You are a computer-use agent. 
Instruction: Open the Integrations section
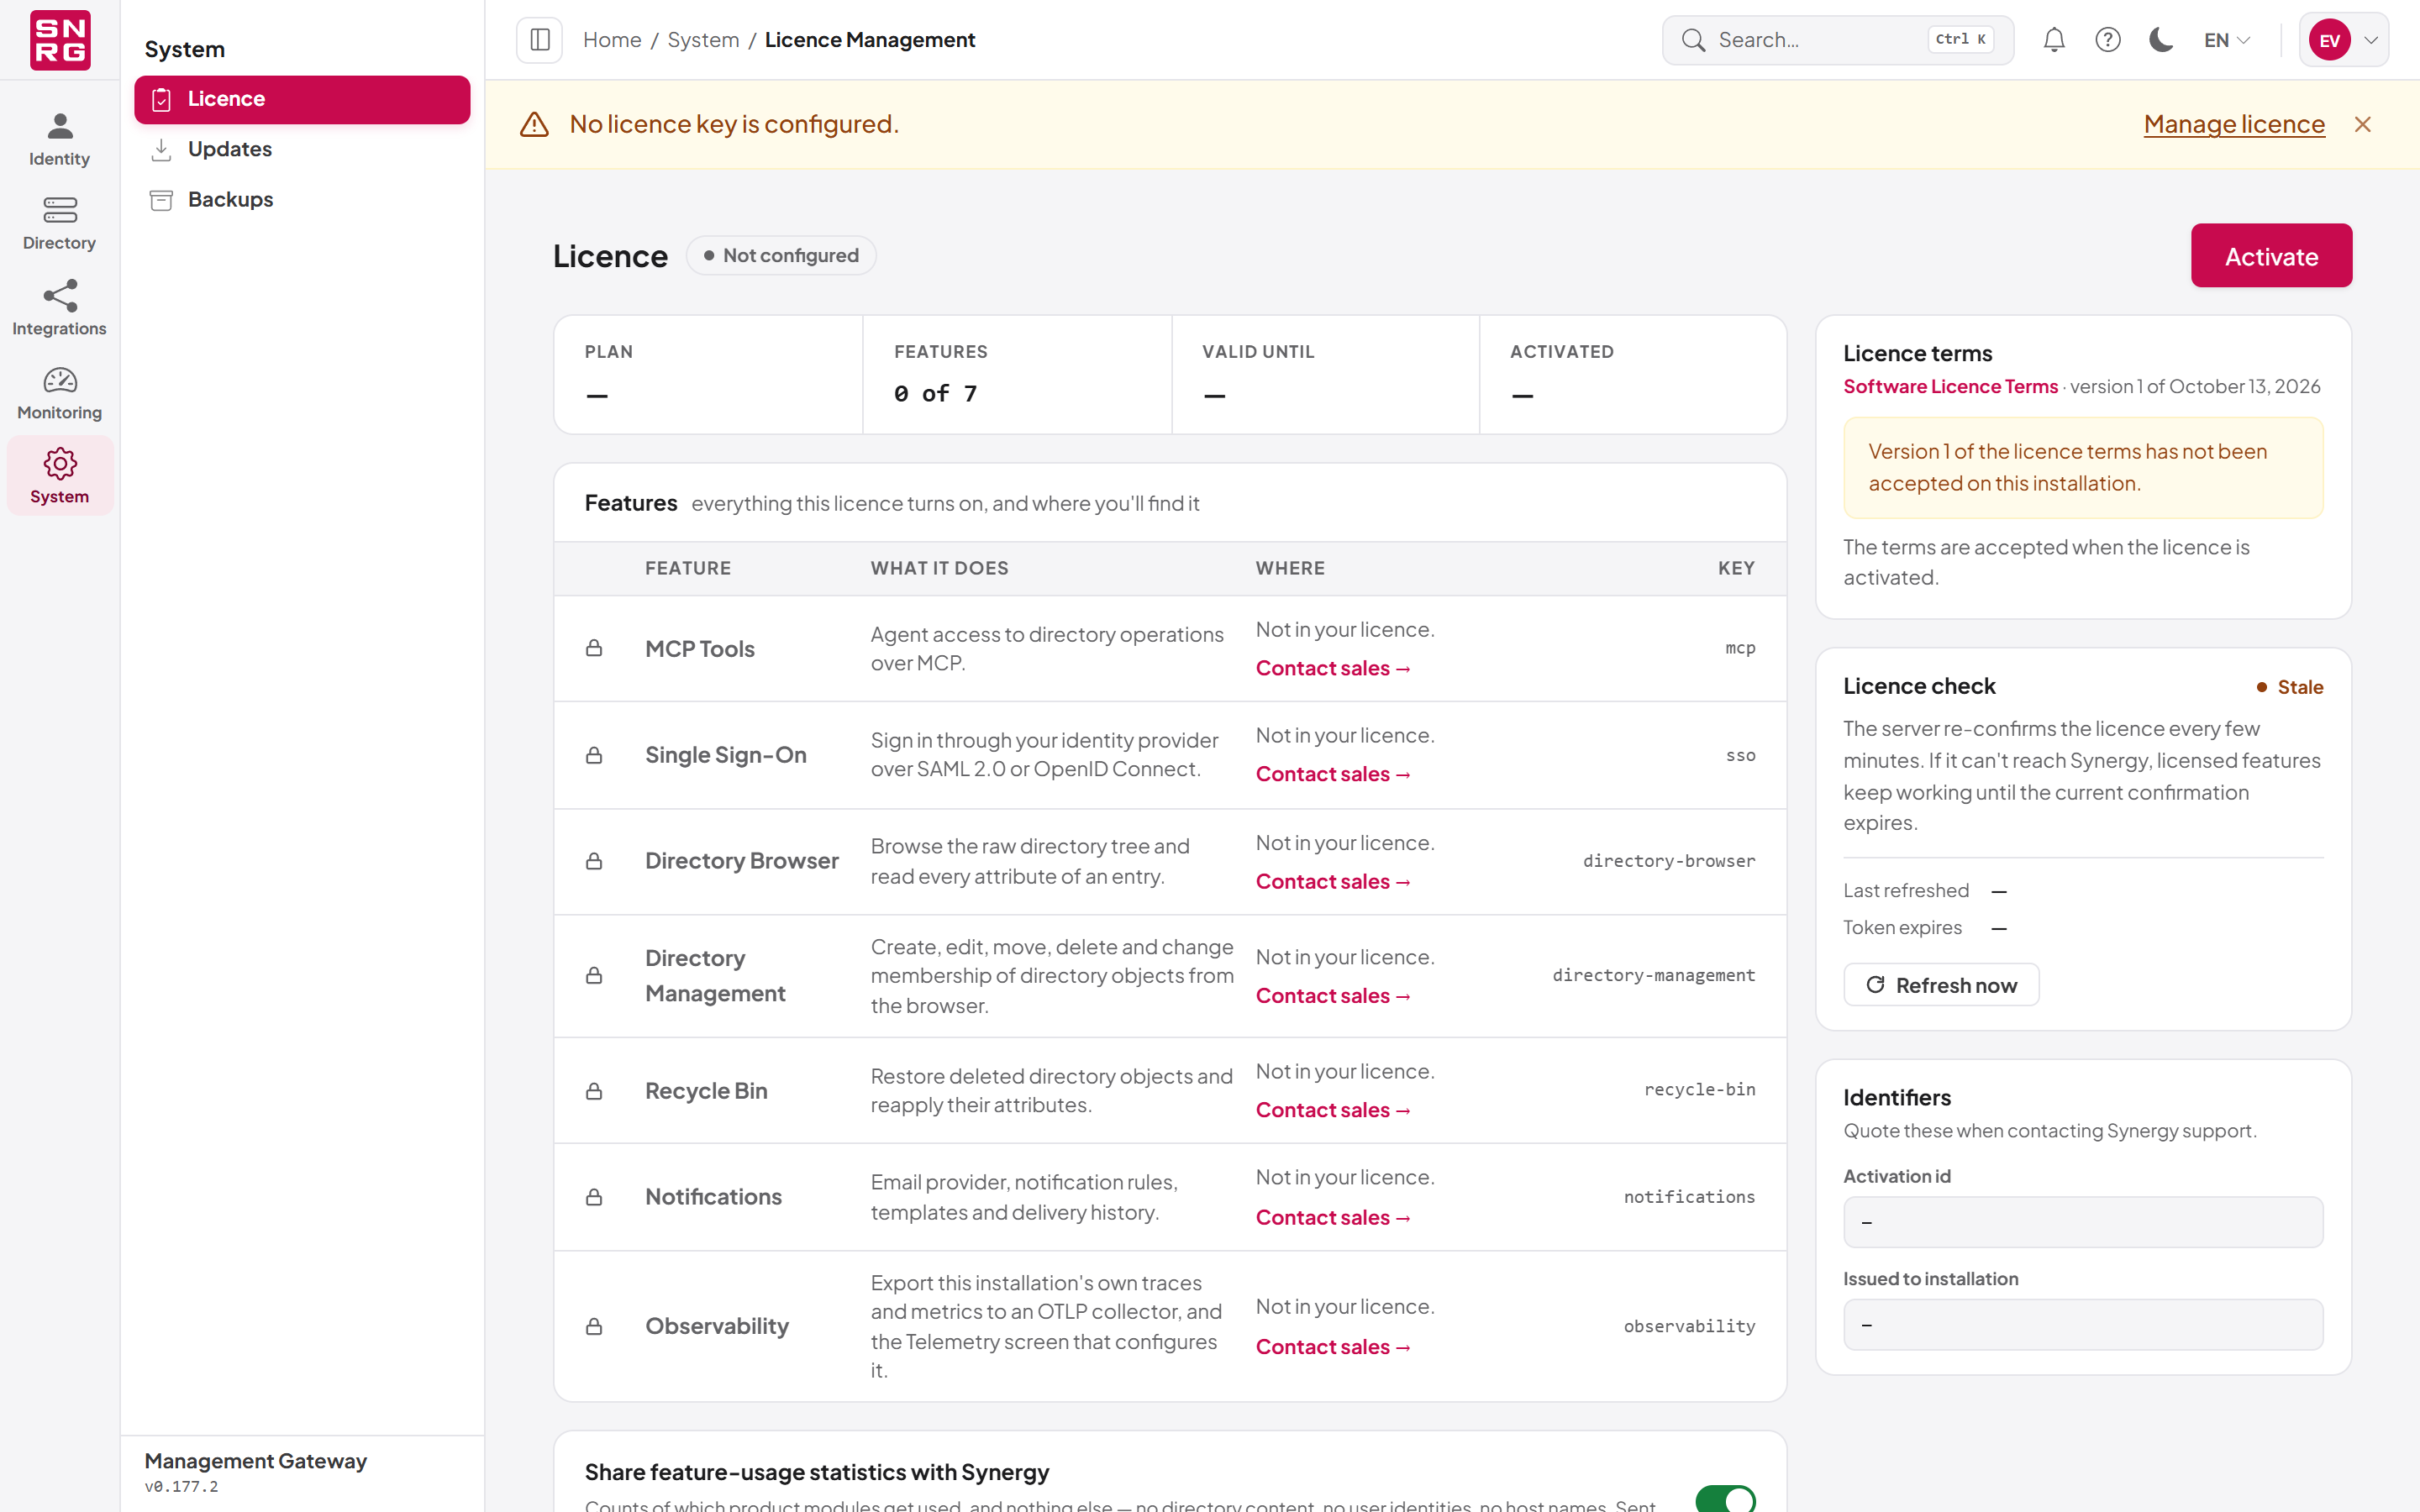click(59, 309)
